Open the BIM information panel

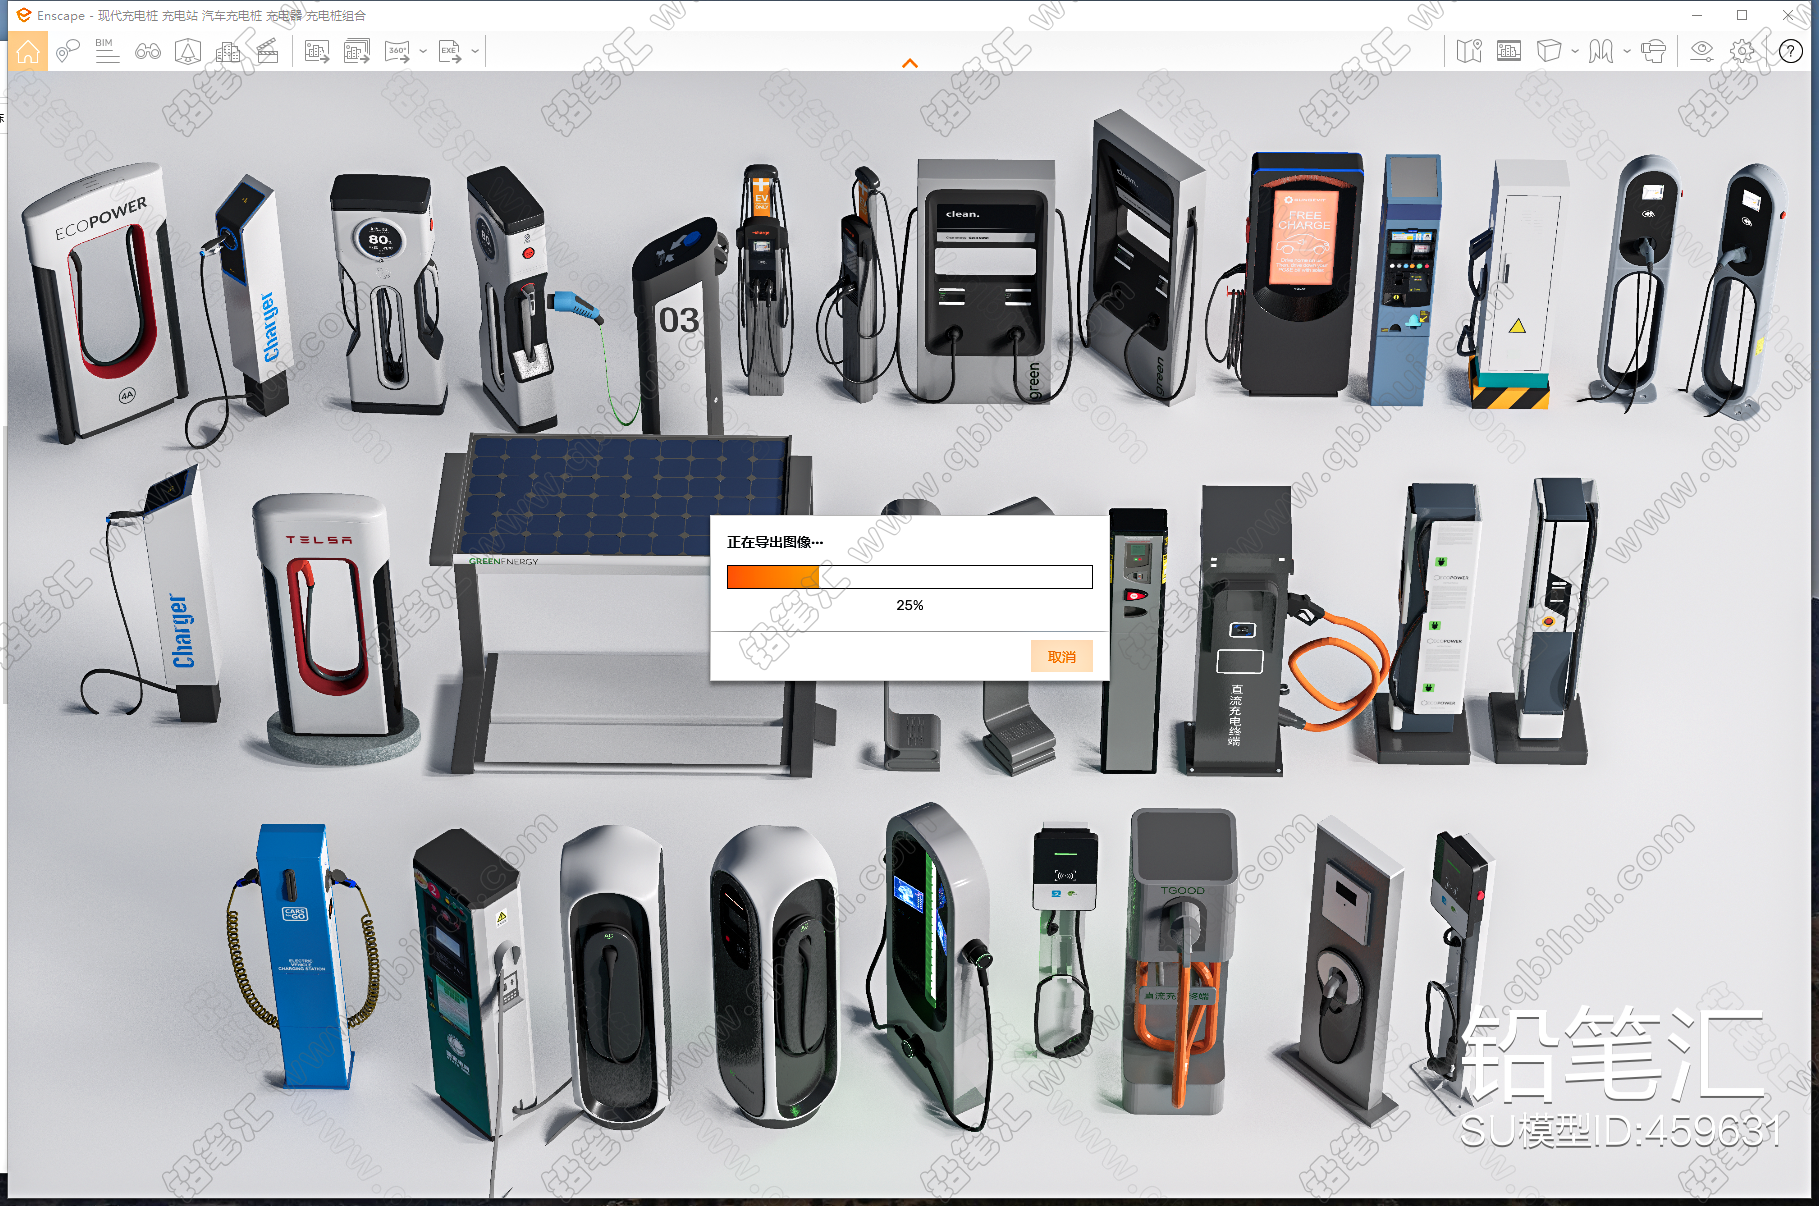point(107,52)
